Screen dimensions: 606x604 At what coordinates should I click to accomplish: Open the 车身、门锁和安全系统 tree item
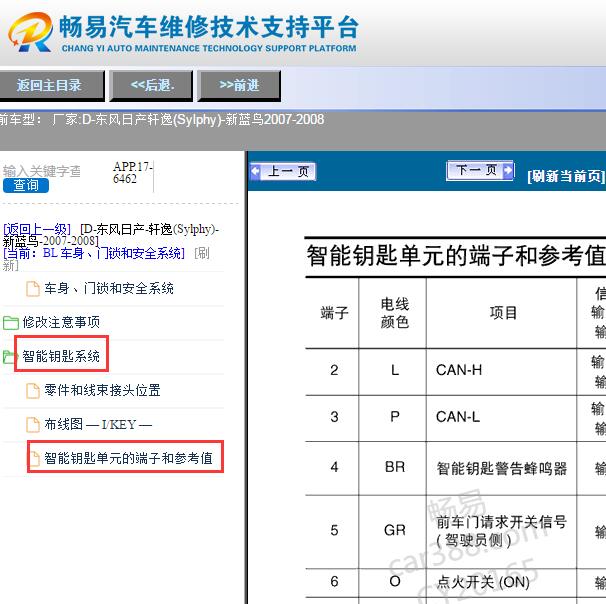109,288
